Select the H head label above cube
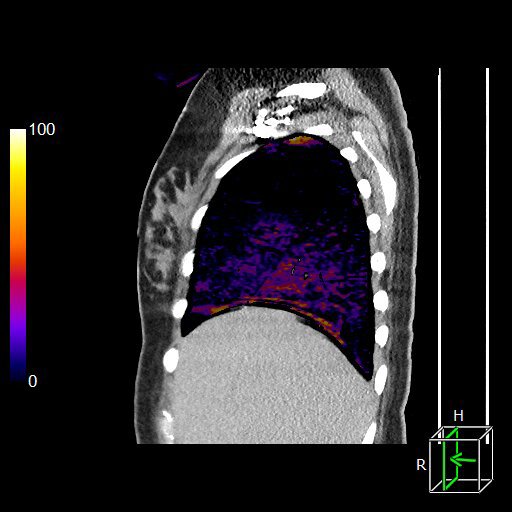 [x=458, y=416]
